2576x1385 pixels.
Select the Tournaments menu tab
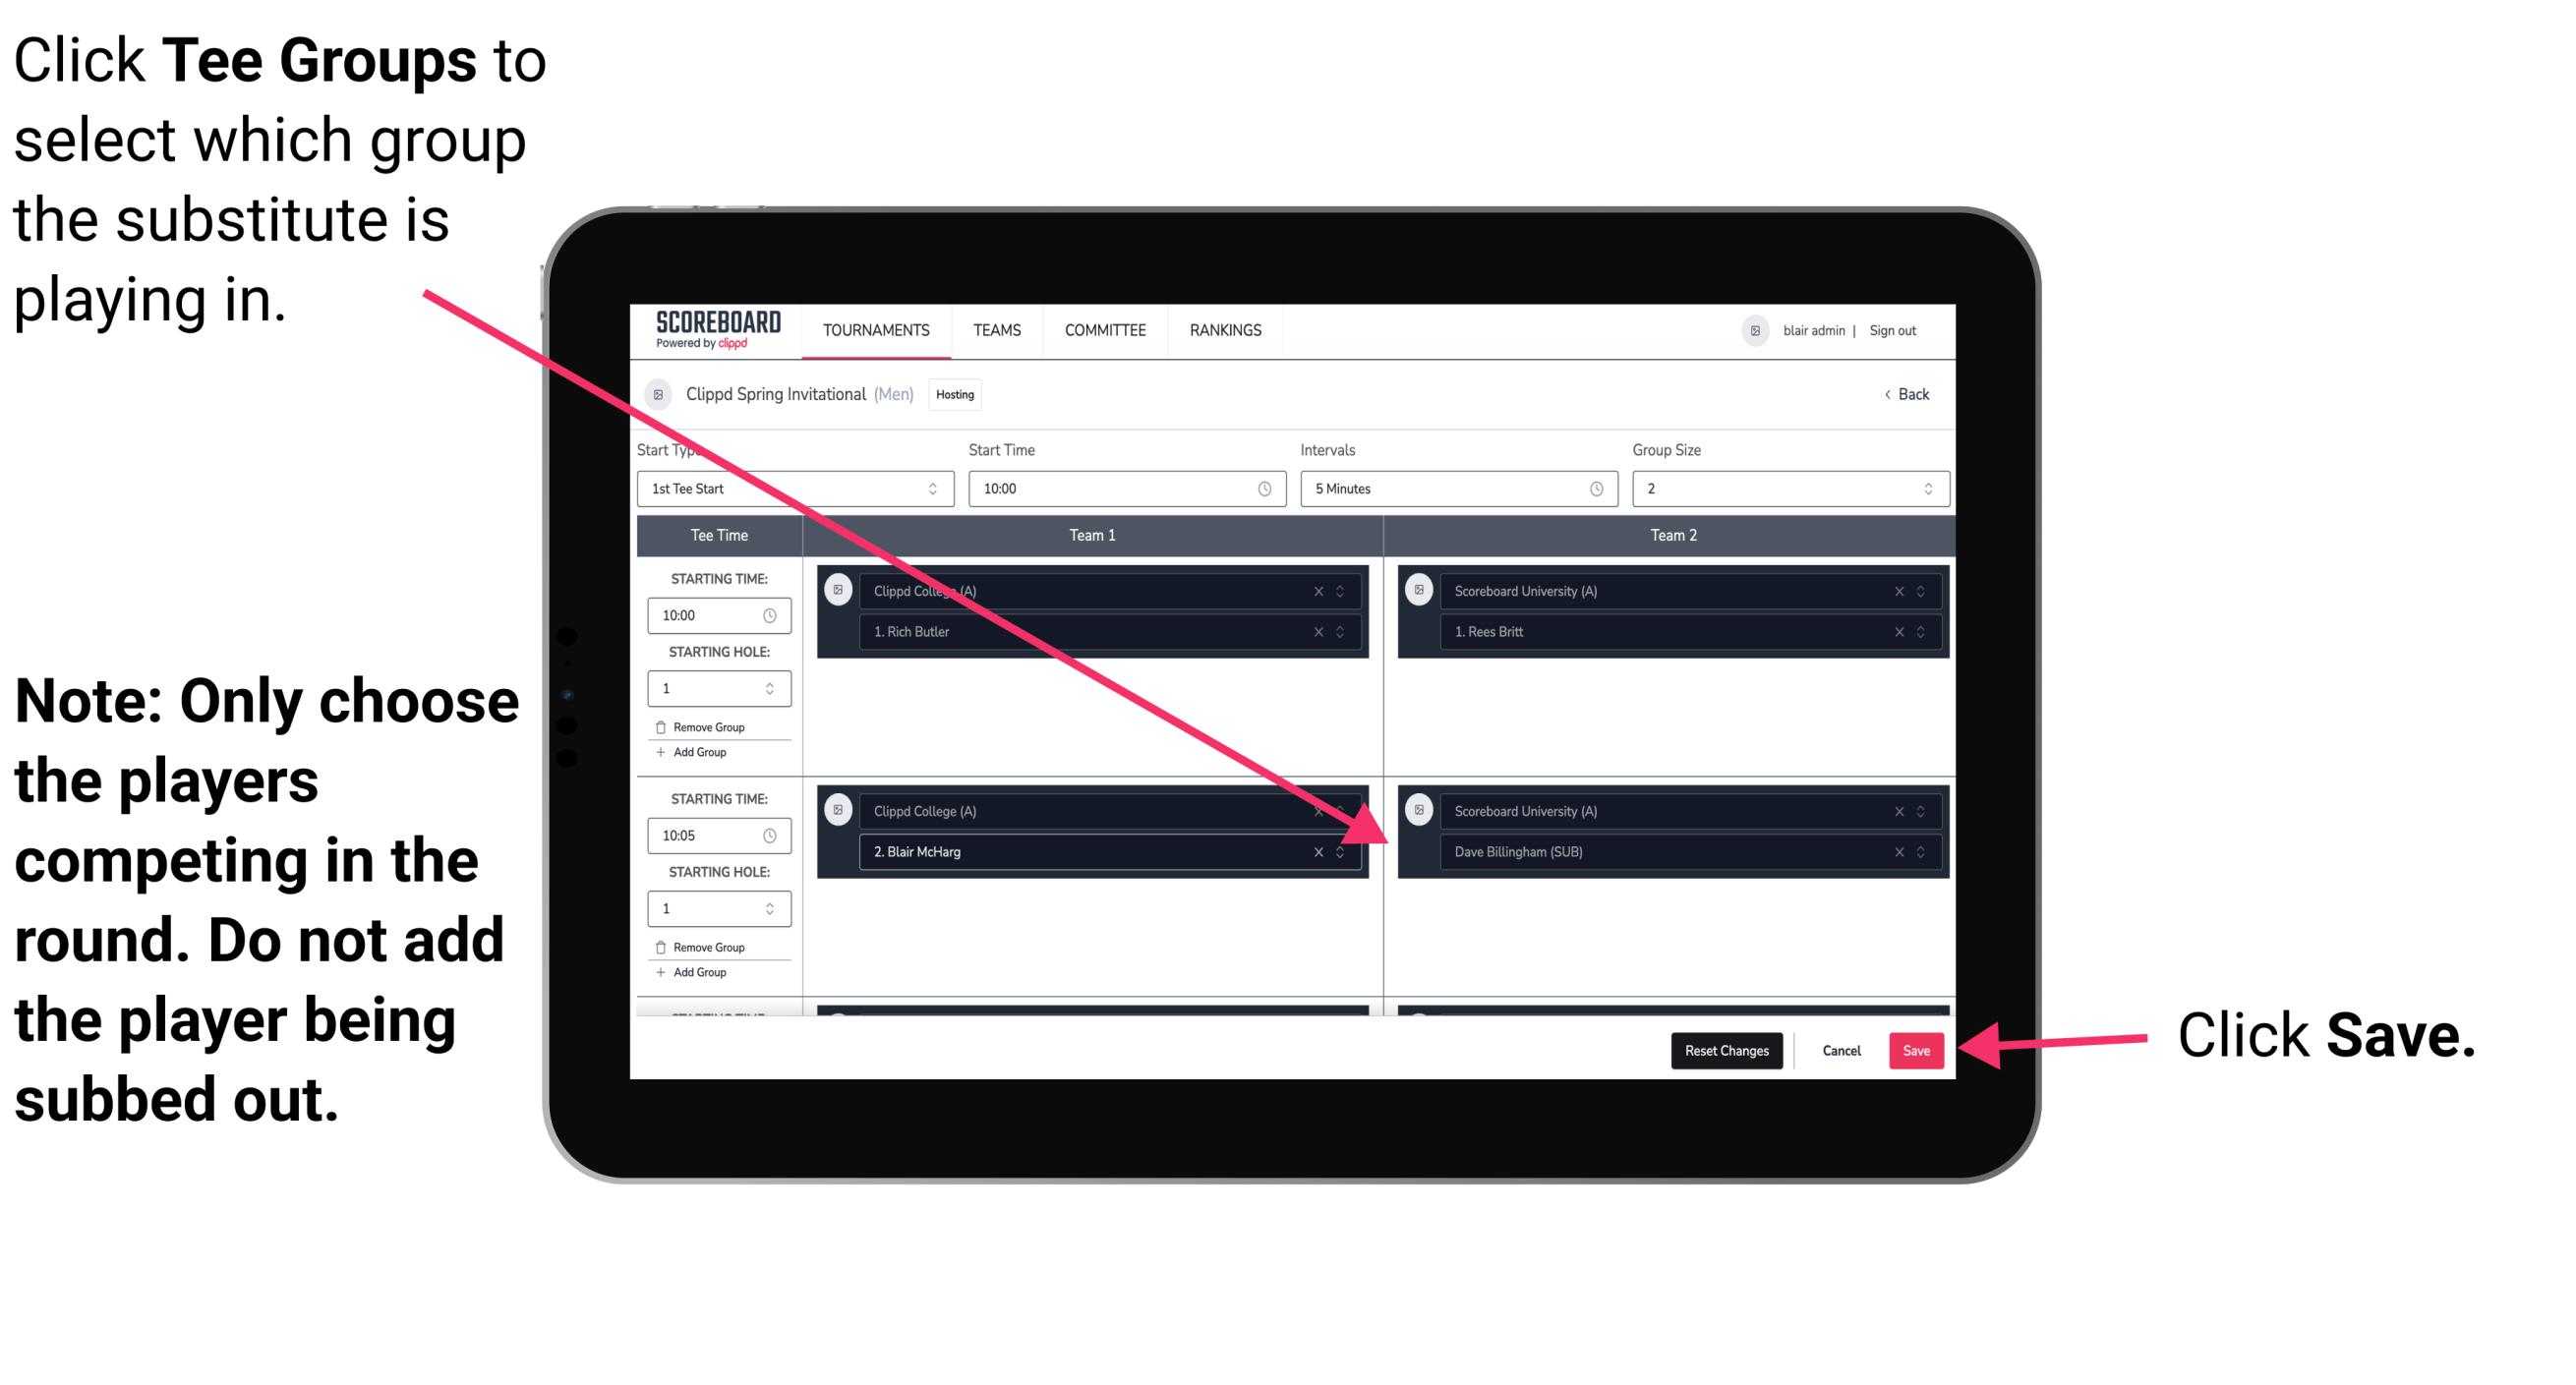tap(870, 329)
